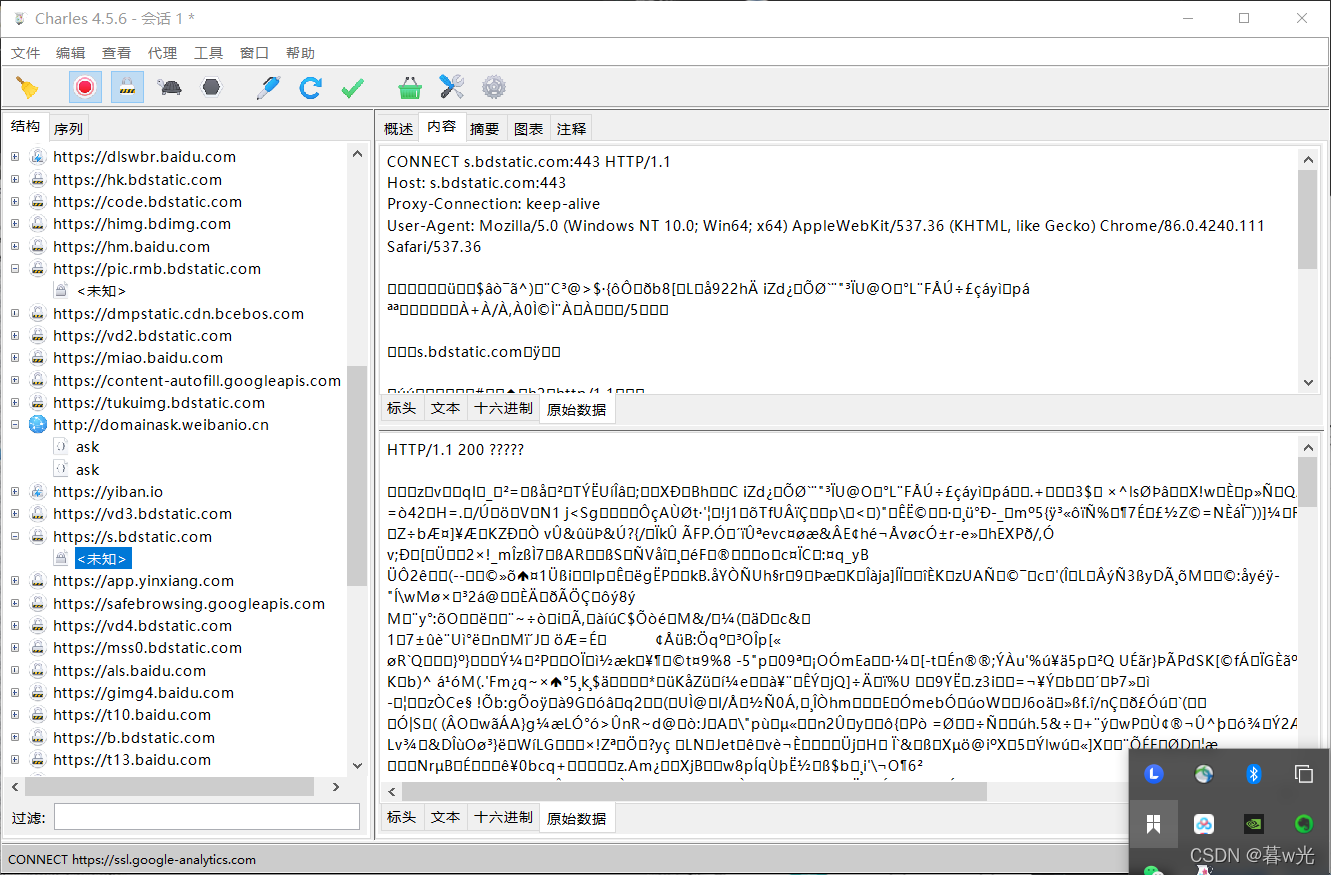
Task: Expand the https://als.baidu.com node
Action: pyautogui.click(x=15, y=670)
